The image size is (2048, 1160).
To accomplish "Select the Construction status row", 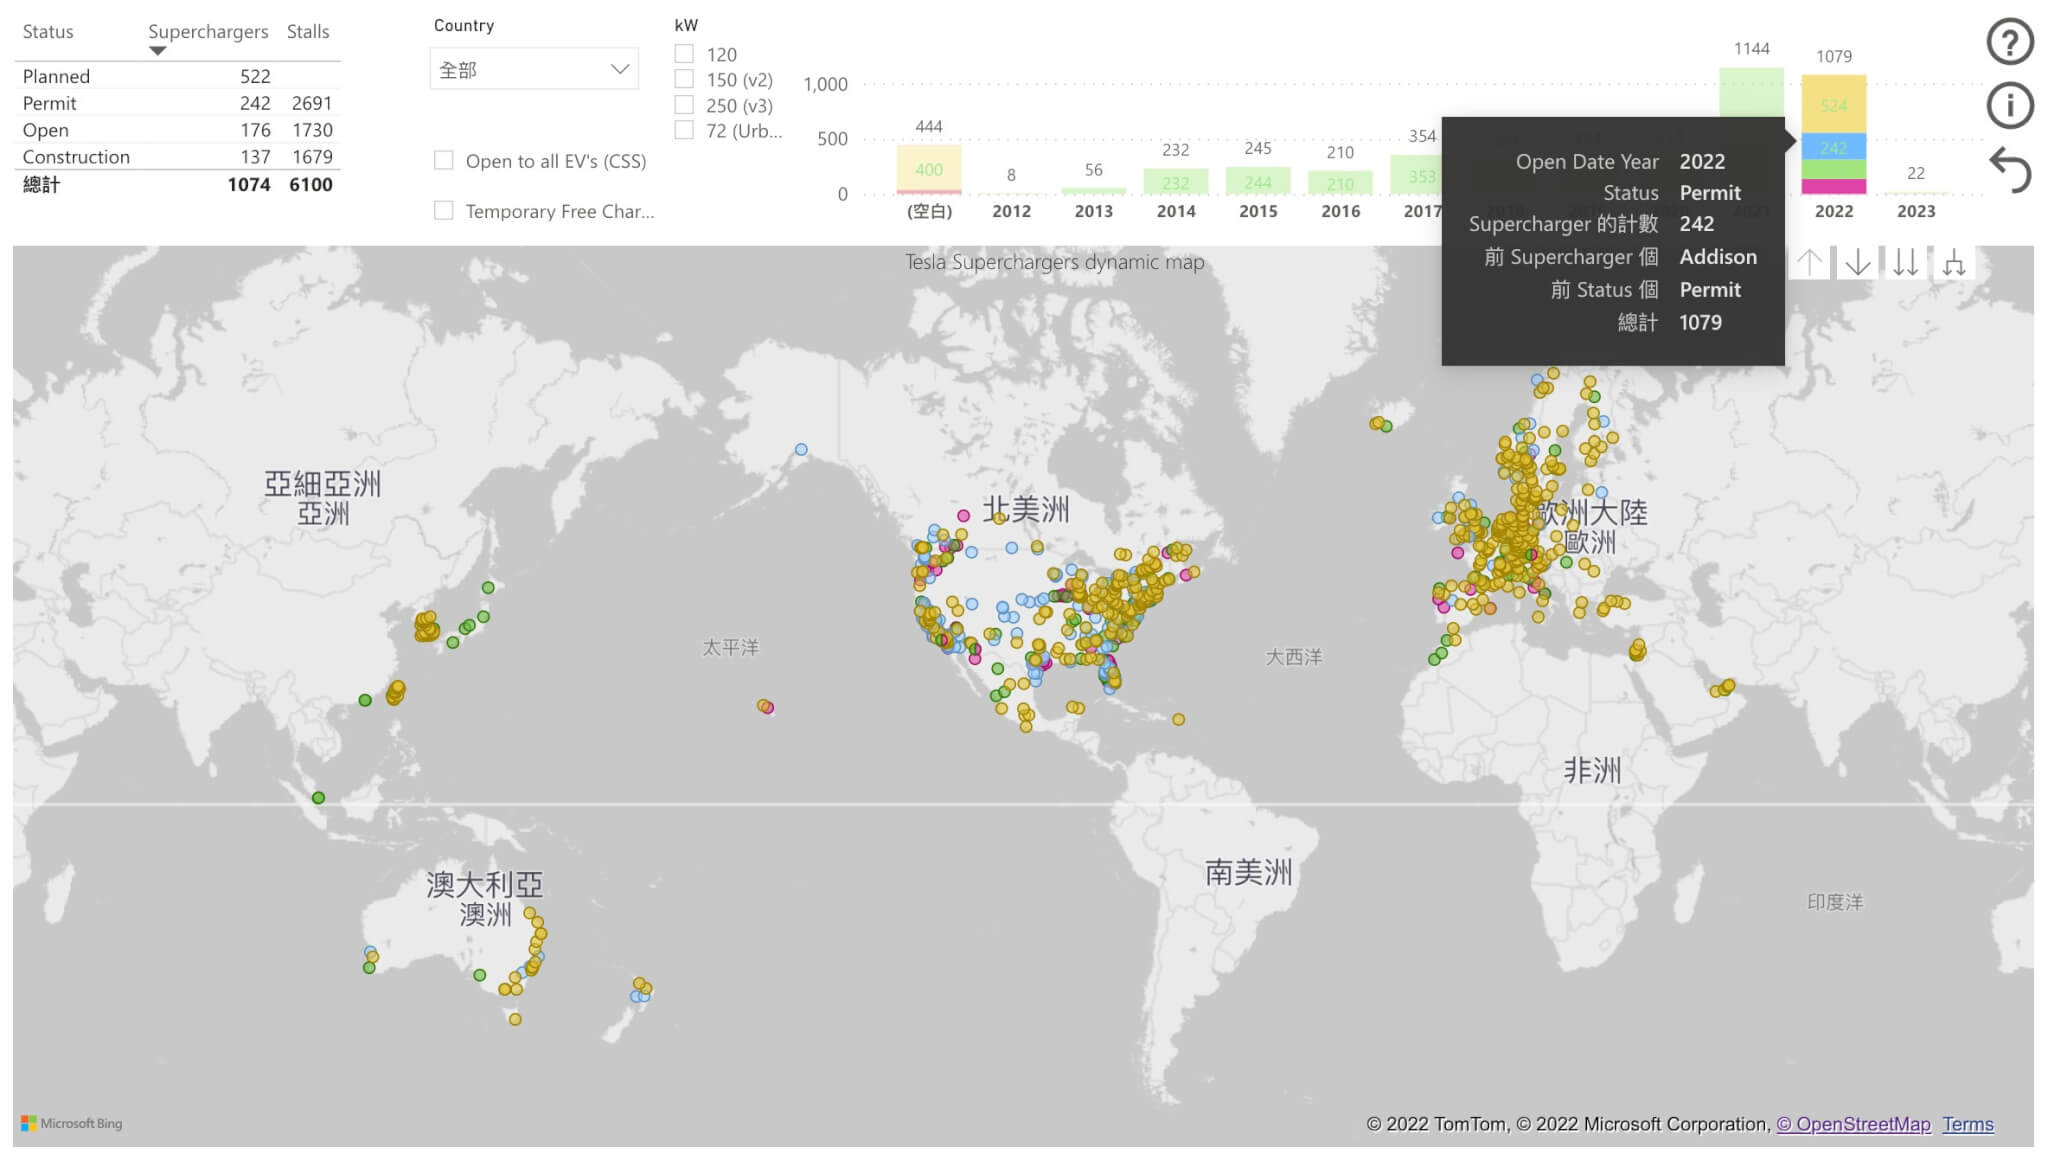I will click(177, 157).
